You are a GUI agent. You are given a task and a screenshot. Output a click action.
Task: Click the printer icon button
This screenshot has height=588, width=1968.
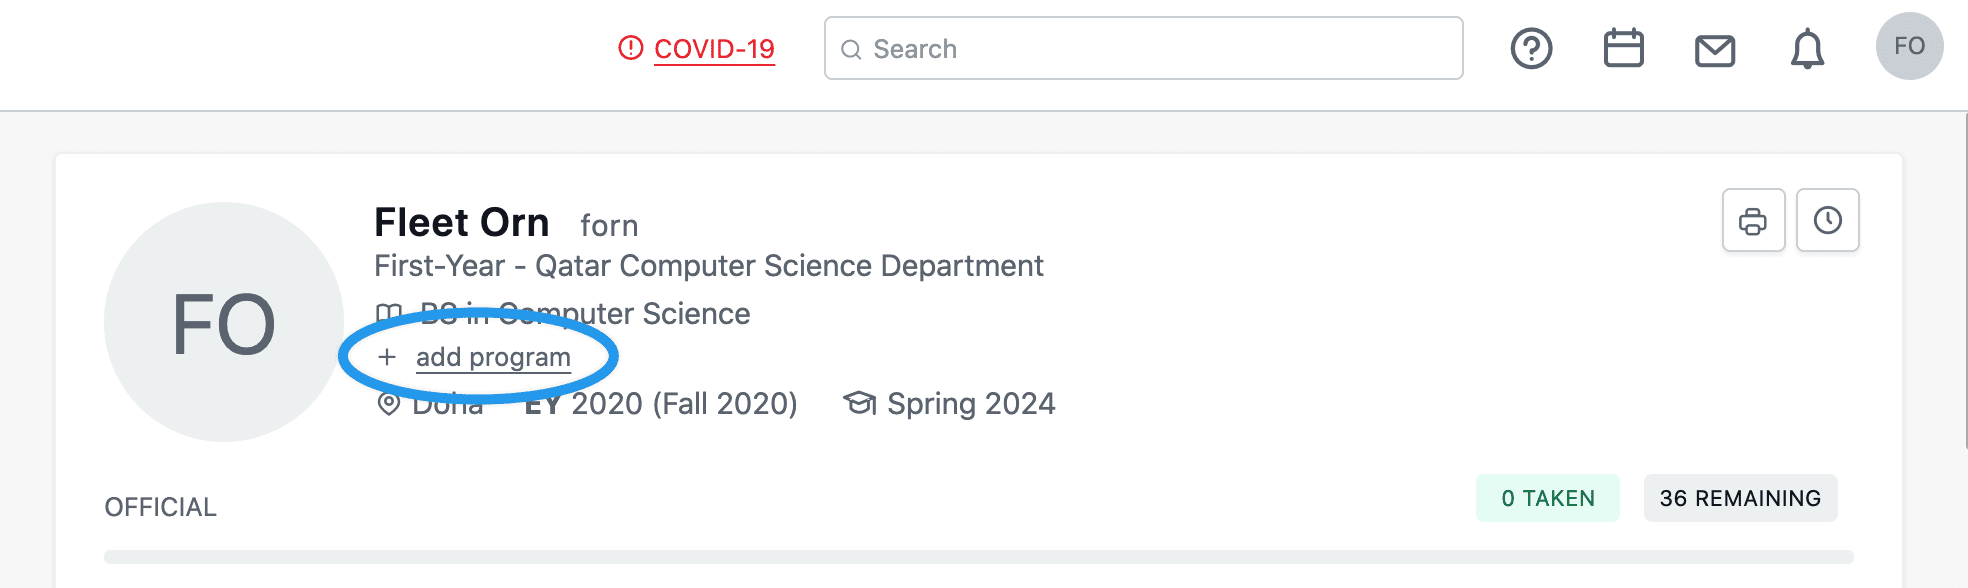1753,220
